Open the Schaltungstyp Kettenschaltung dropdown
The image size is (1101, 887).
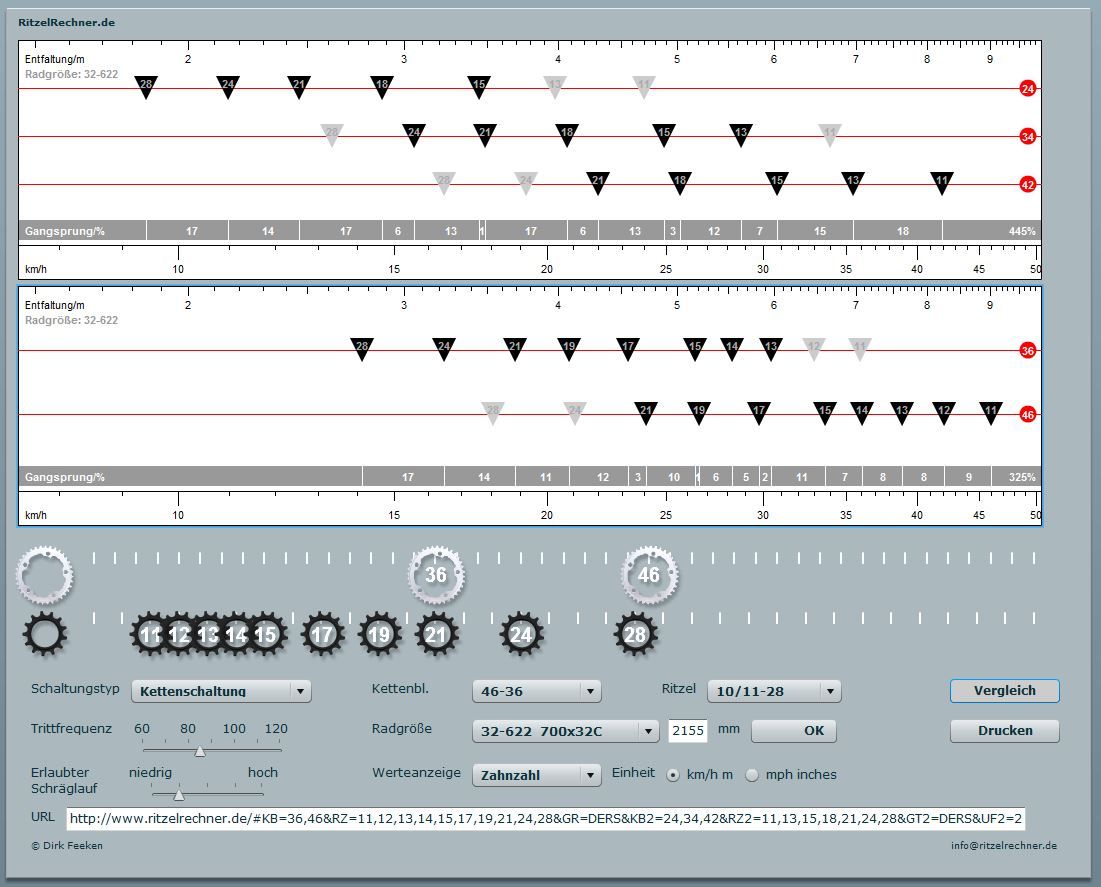[222, 691]
